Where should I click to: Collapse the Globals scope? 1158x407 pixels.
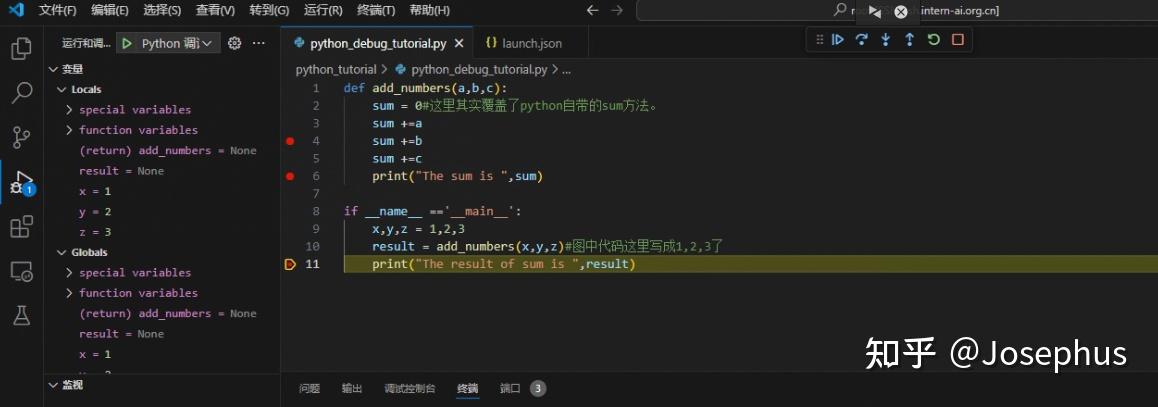pyautogui.click(x=61, y=253)
